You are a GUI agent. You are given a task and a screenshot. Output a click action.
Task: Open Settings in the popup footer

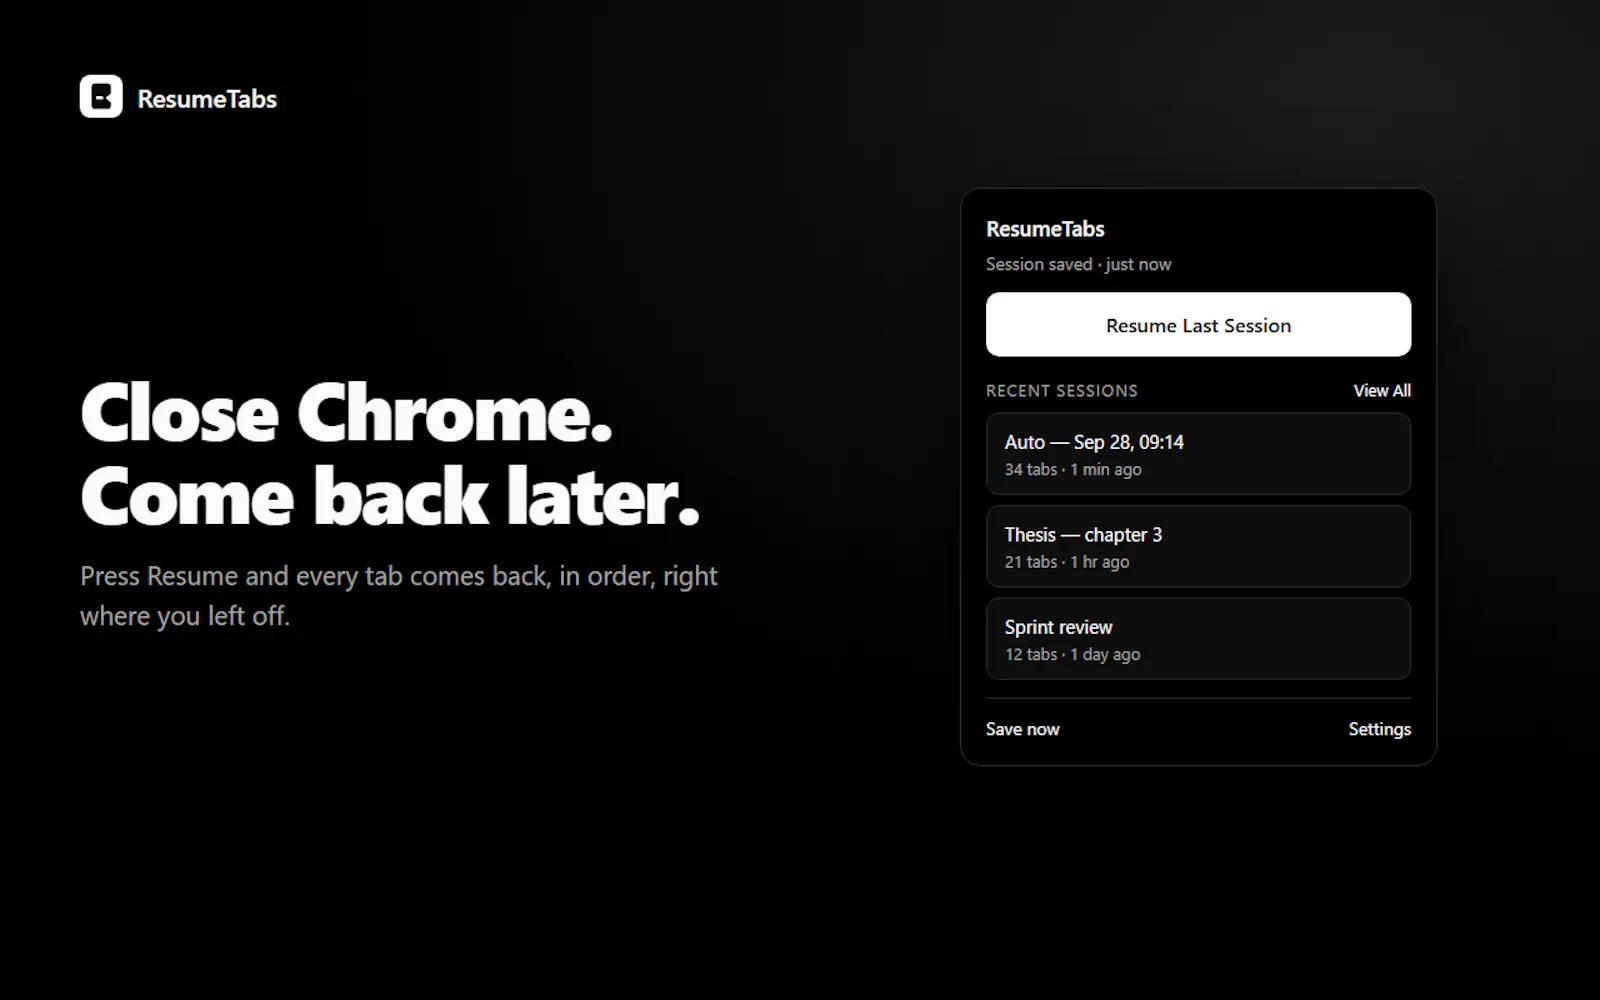tap(1379, 729)
